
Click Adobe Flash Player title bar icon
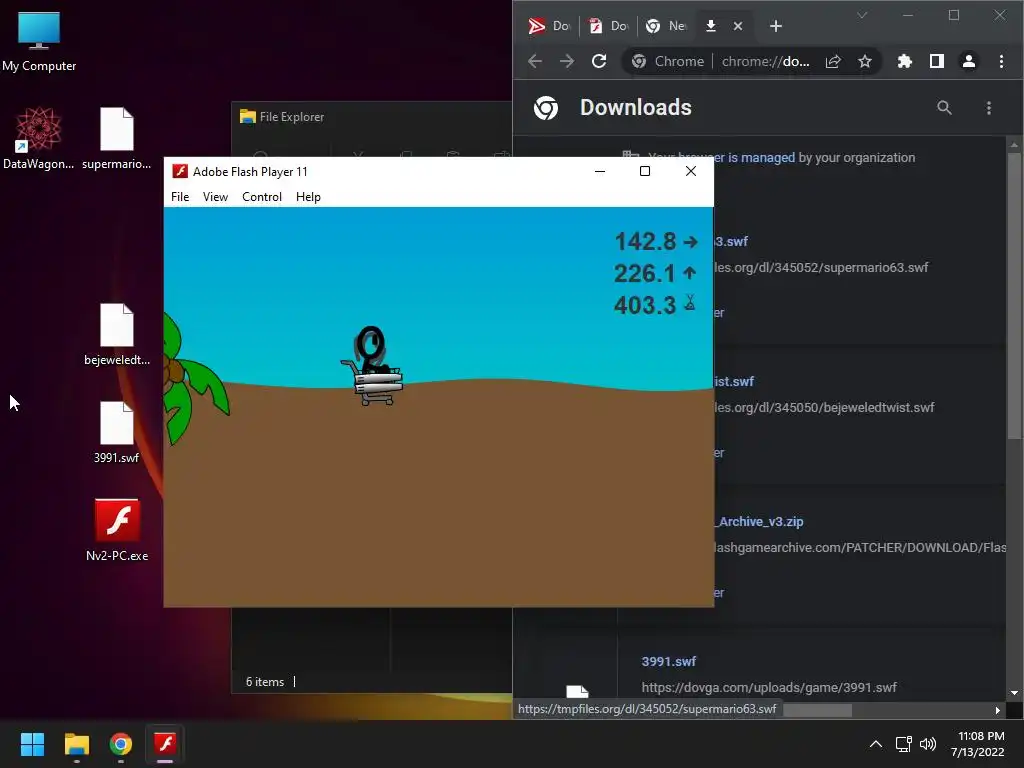click(180, 171)
